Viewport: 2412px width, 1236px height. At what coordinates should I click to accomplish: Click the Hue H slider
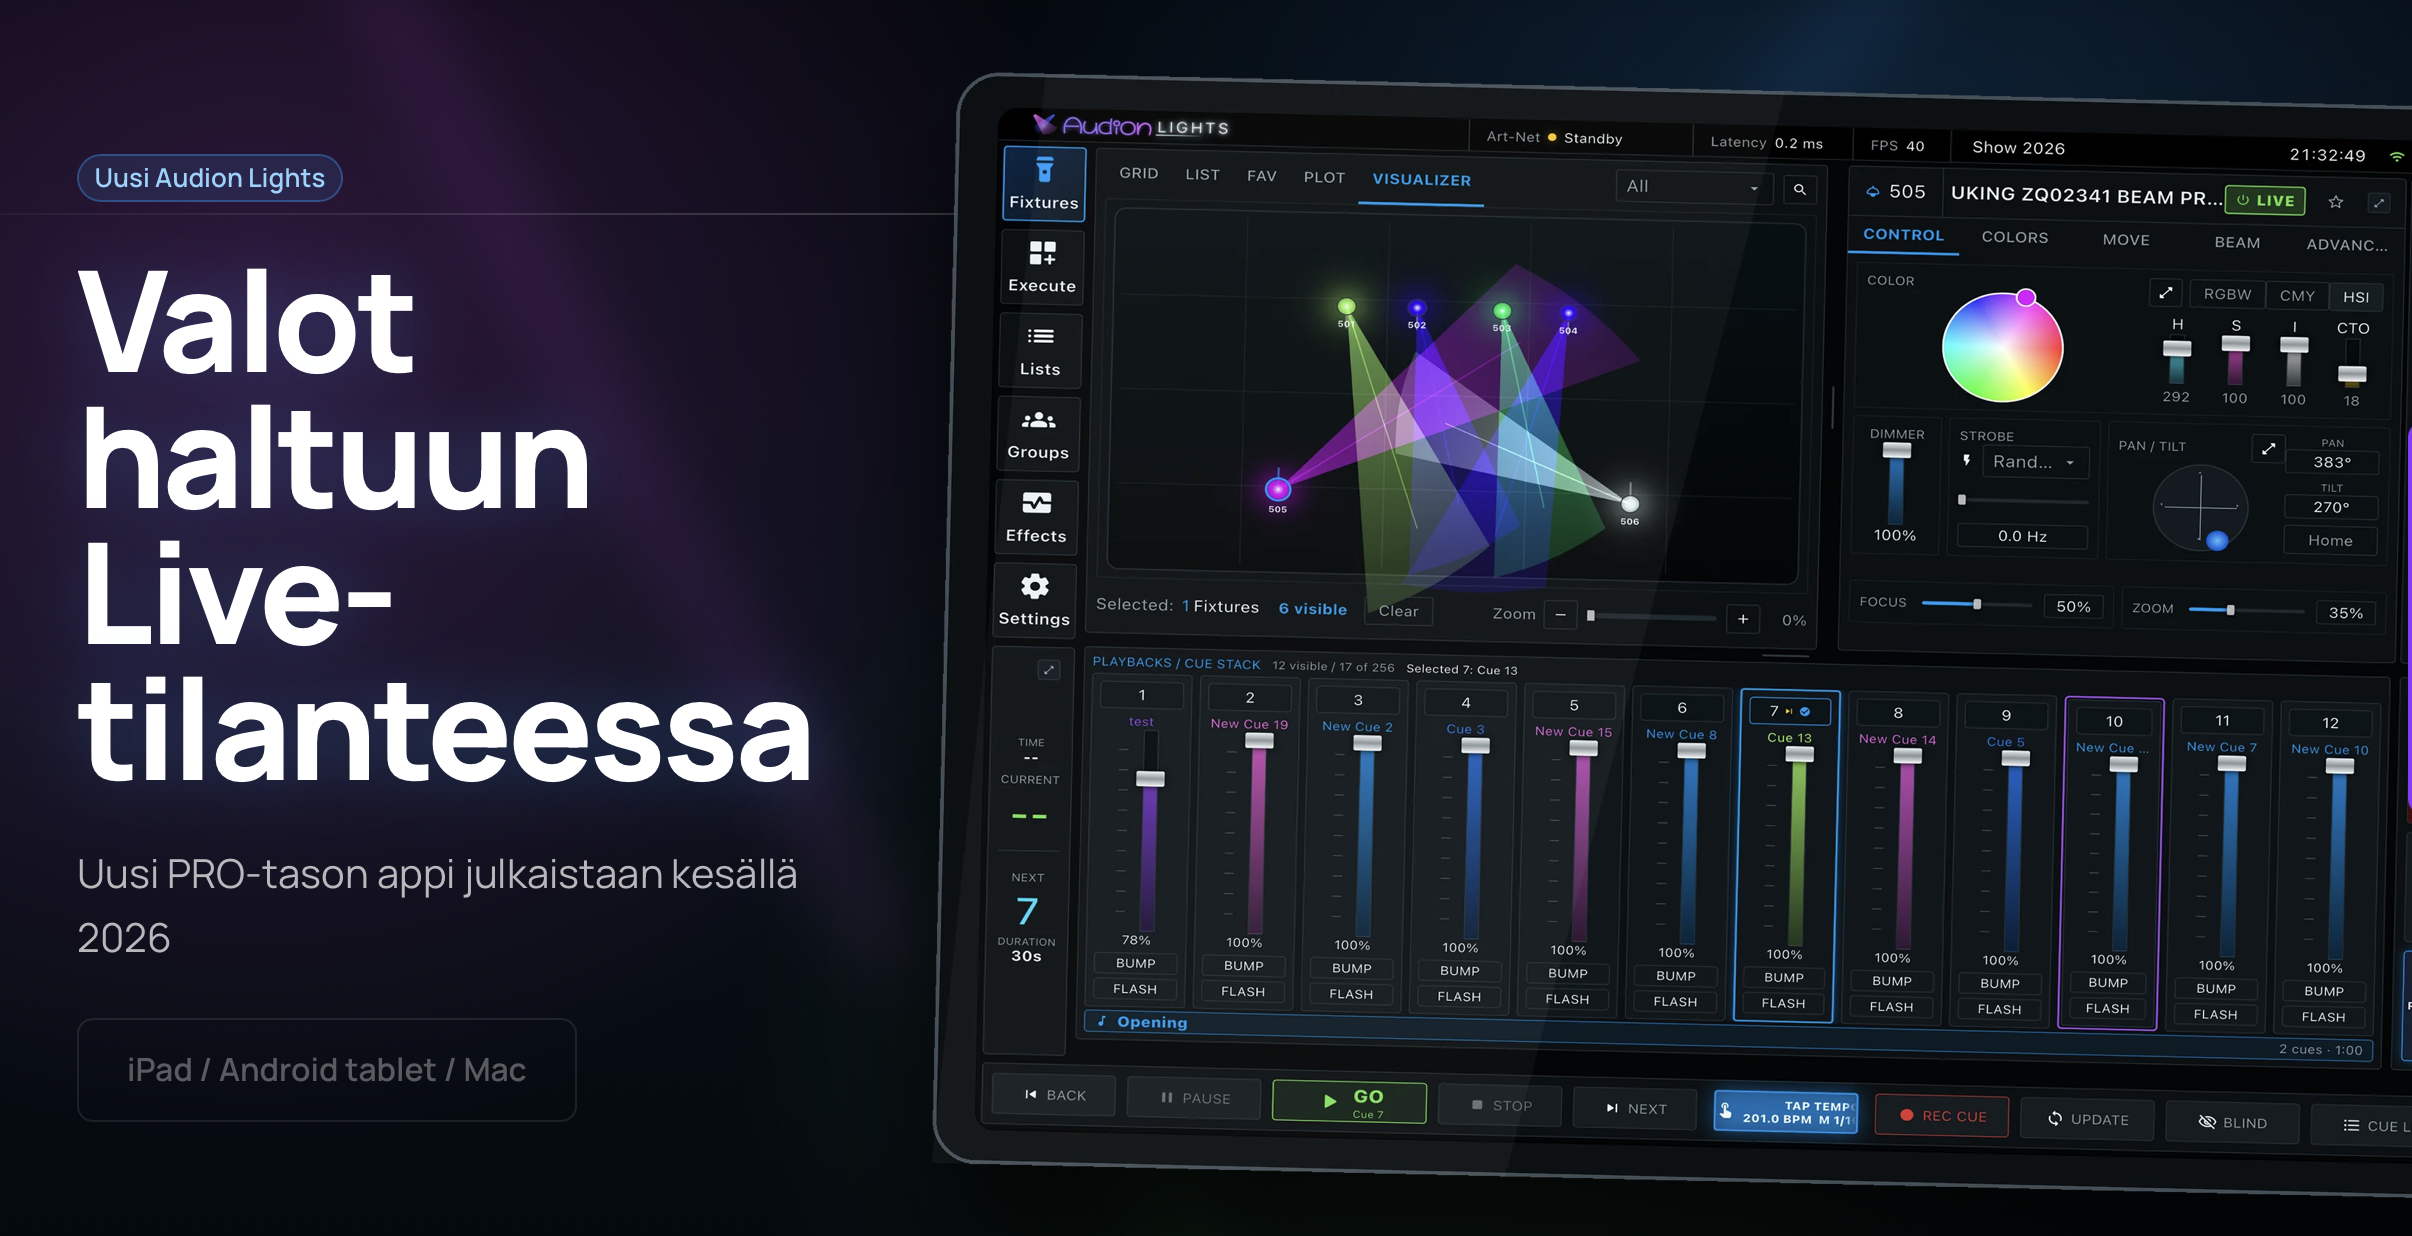(2177, 362)
